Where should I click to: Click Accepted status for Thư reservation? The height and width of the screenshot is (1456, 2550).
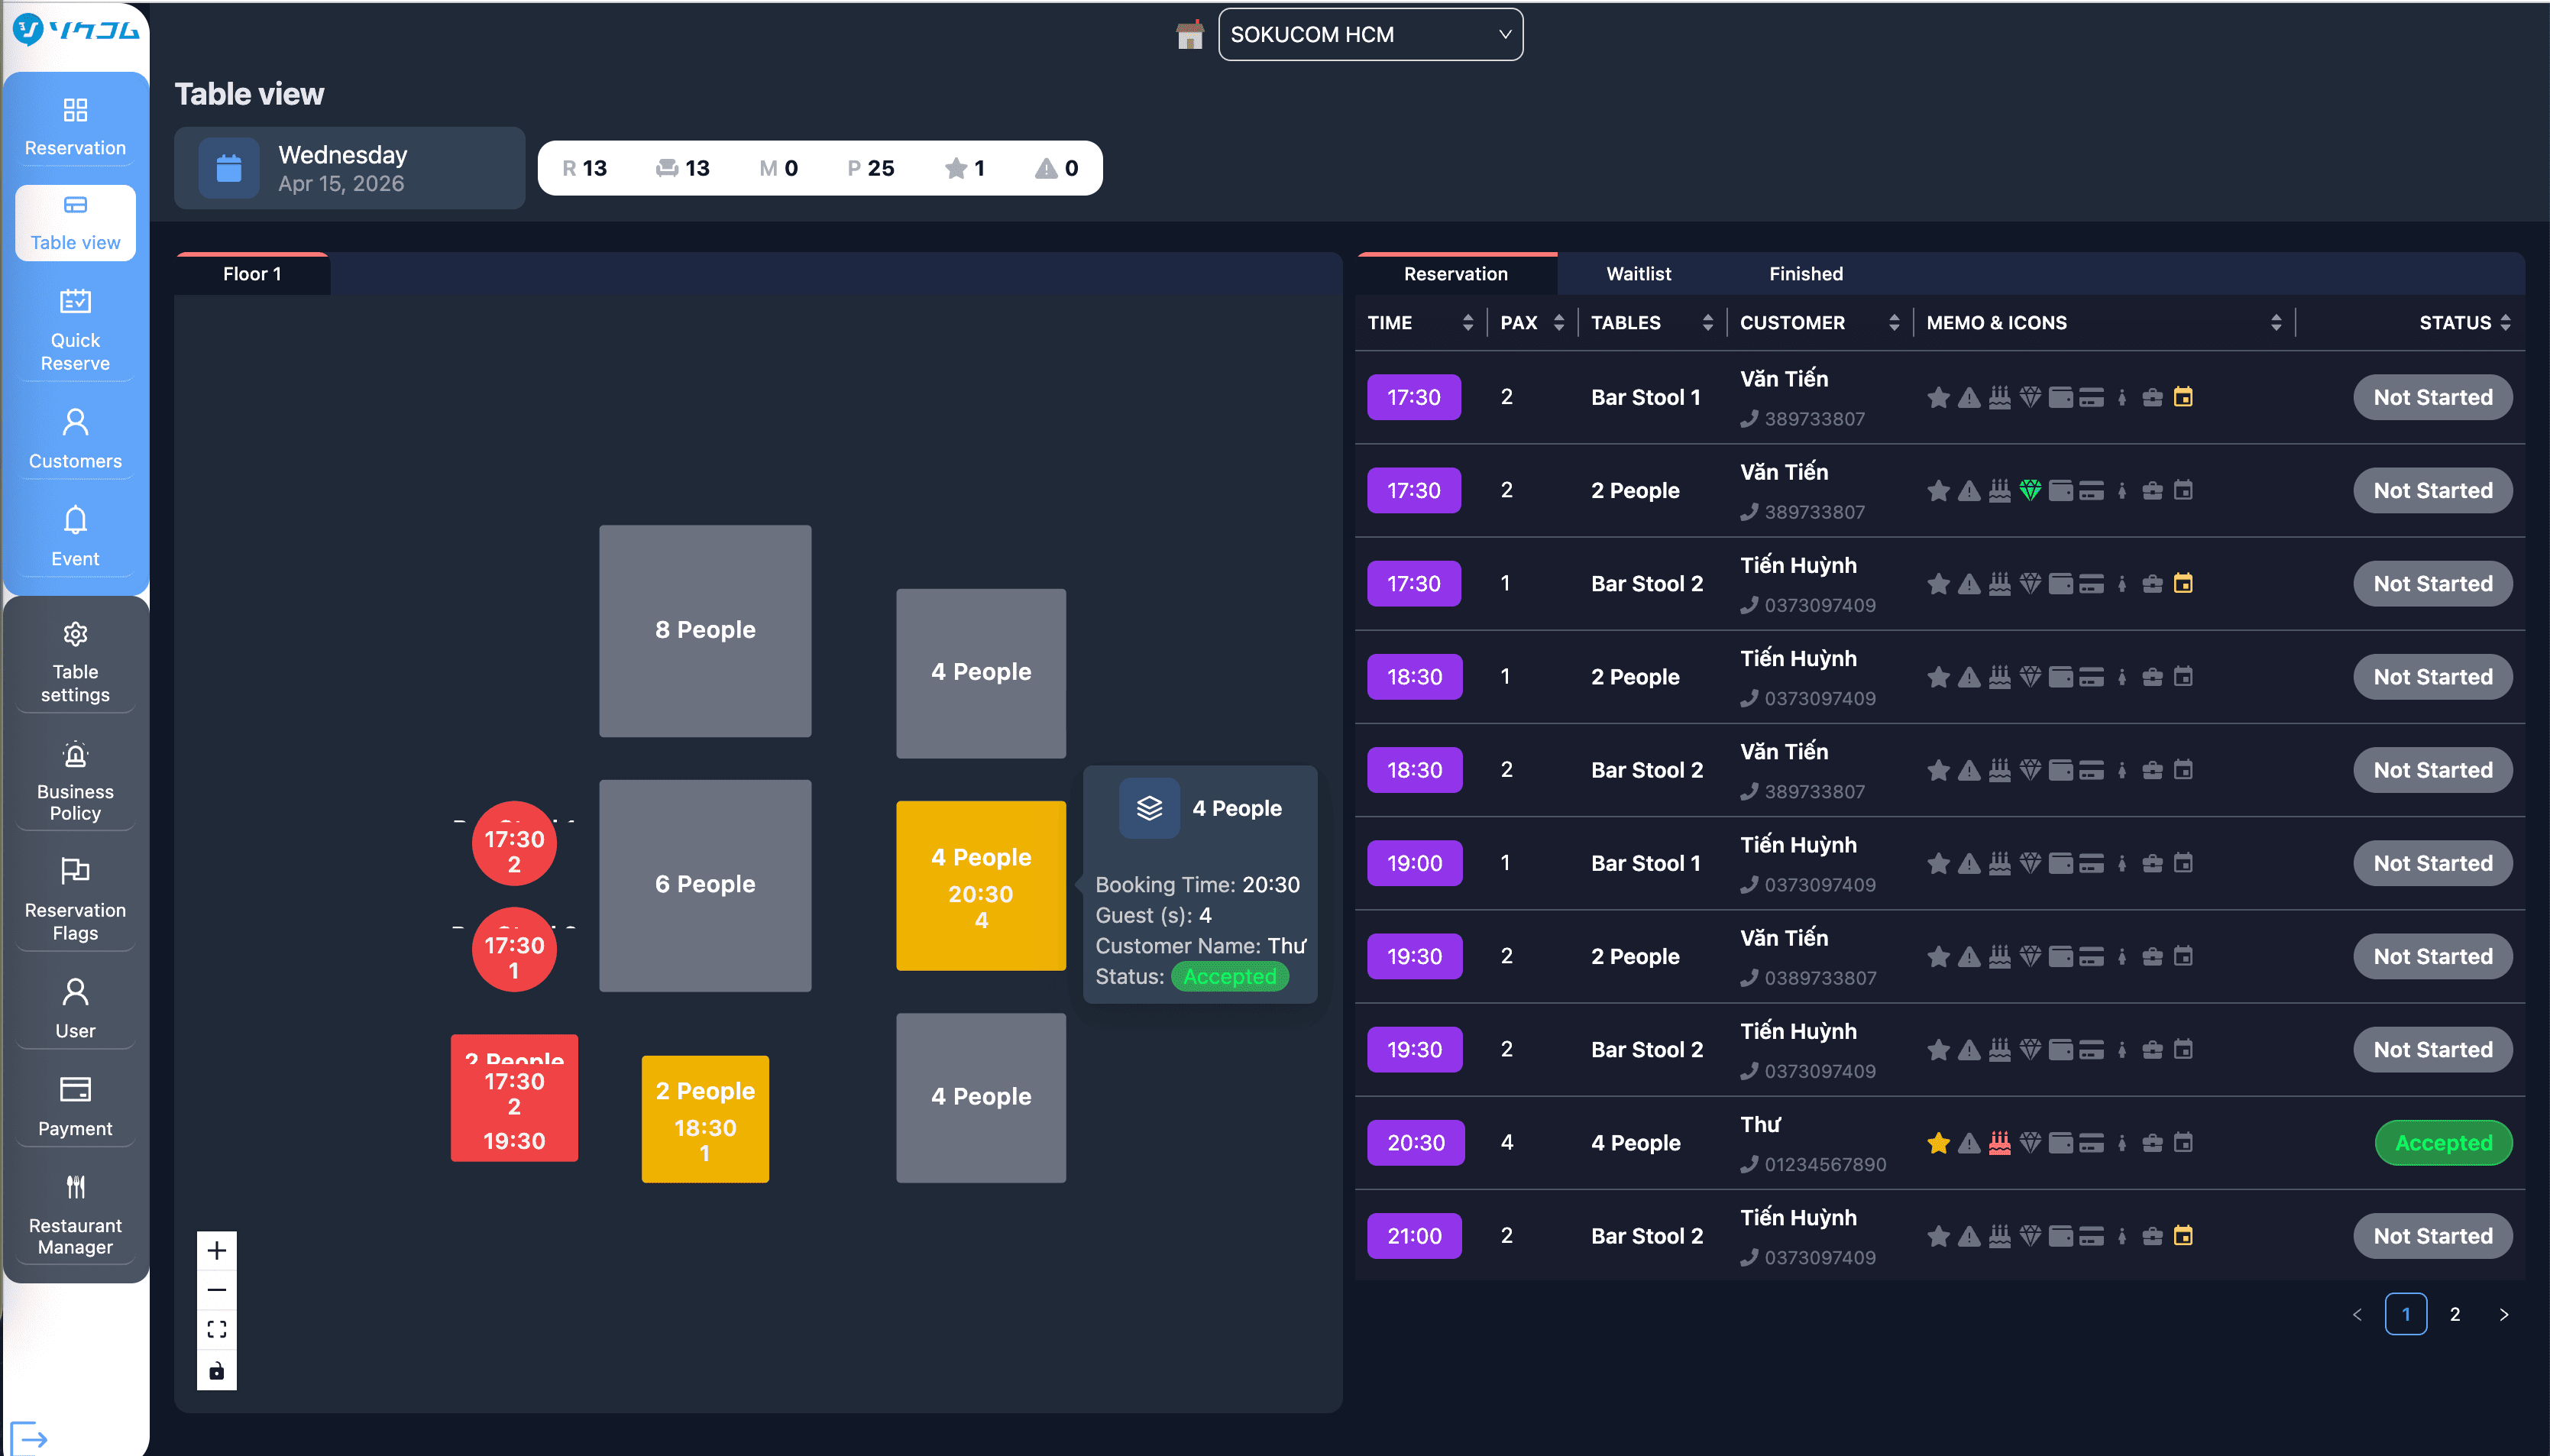(x=2443, y=1143)
